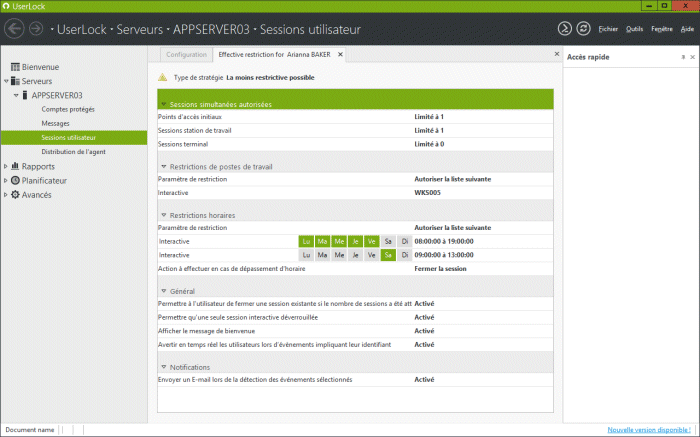Viewport: 700px width, 437px height.
Task: Click Sessions utilisateur in the breadcrumb
Action: pyautogui.click(x=310, y=29)
